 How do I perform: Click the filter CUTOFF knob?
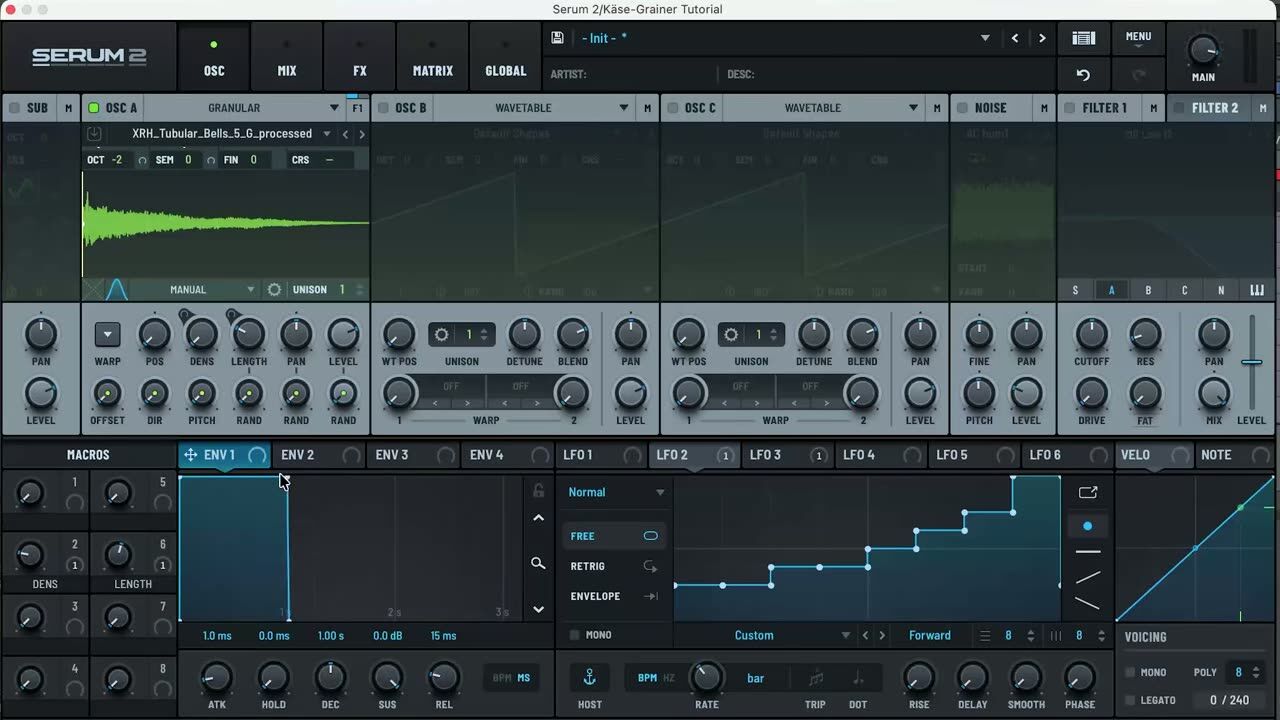coord(1092,334)
